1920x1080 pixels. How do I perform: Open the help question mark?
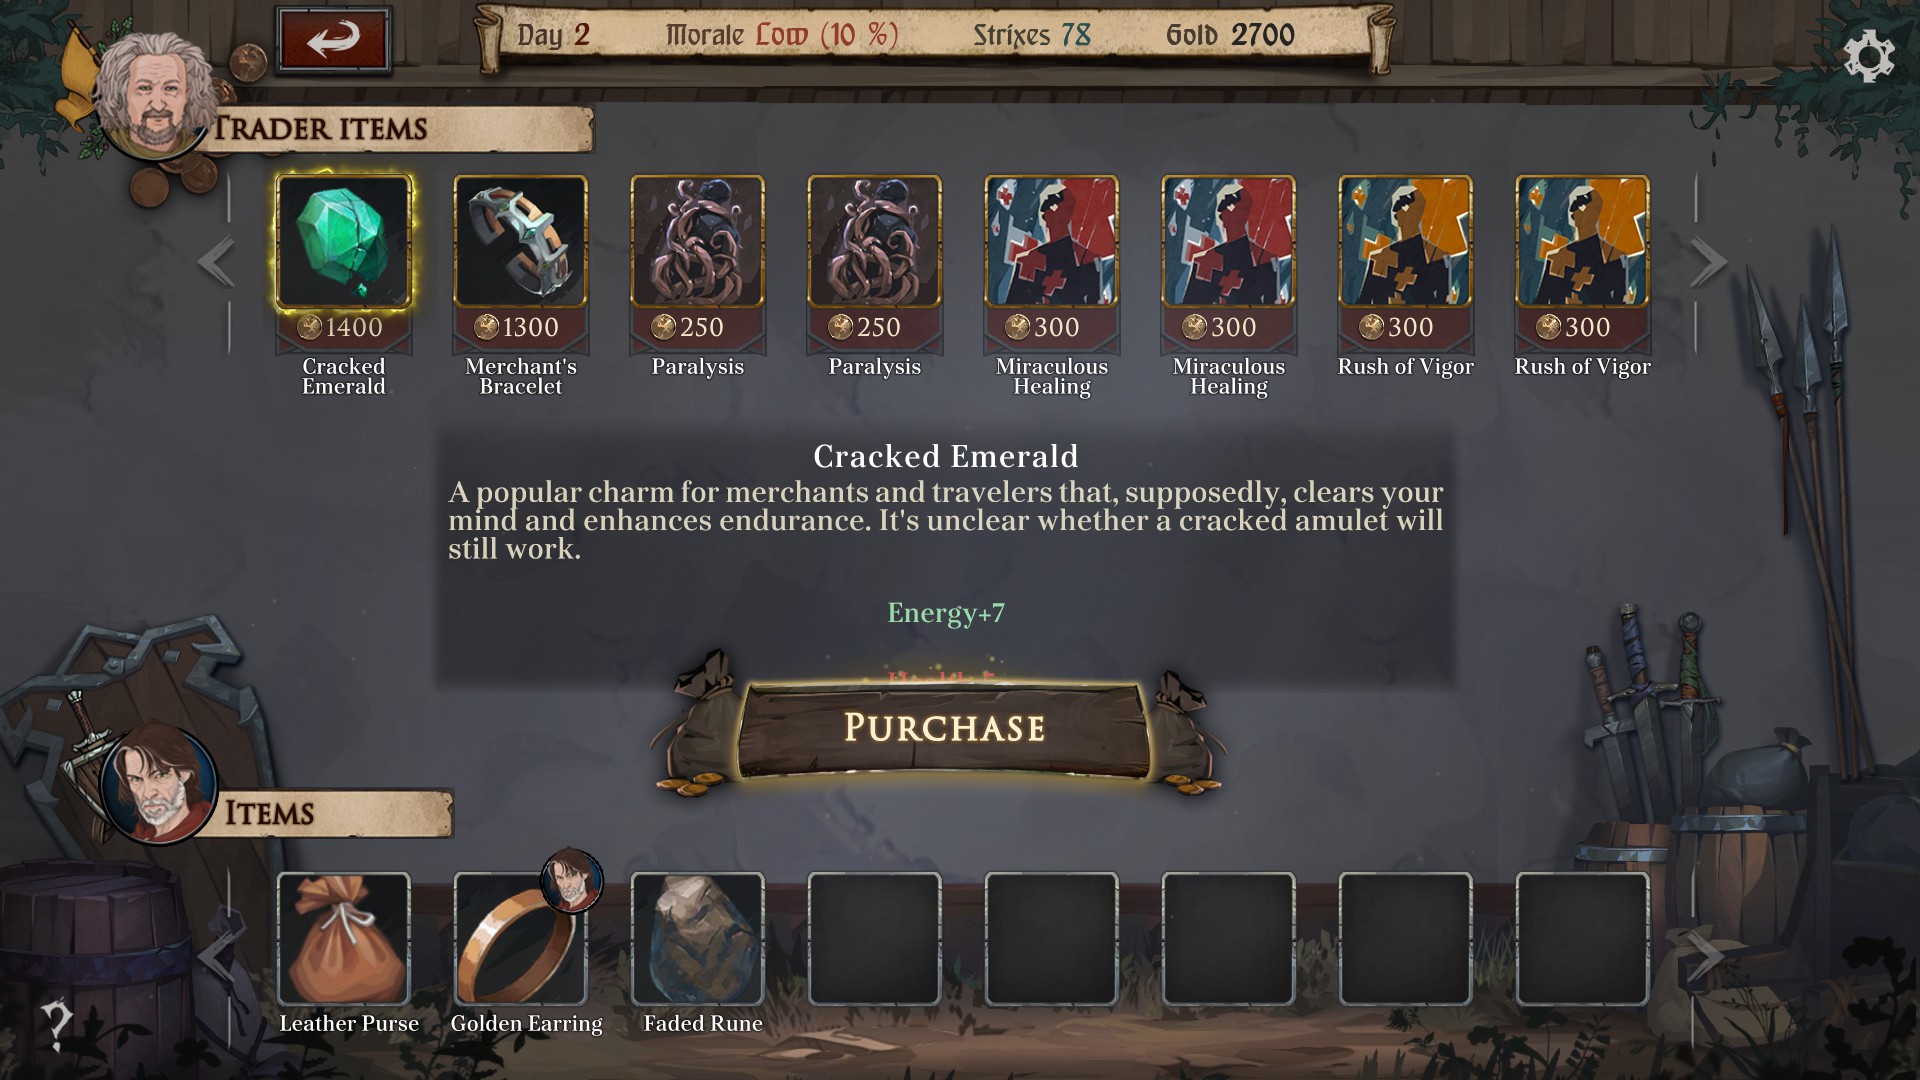pyautogui.click(x=56, y=1025)
